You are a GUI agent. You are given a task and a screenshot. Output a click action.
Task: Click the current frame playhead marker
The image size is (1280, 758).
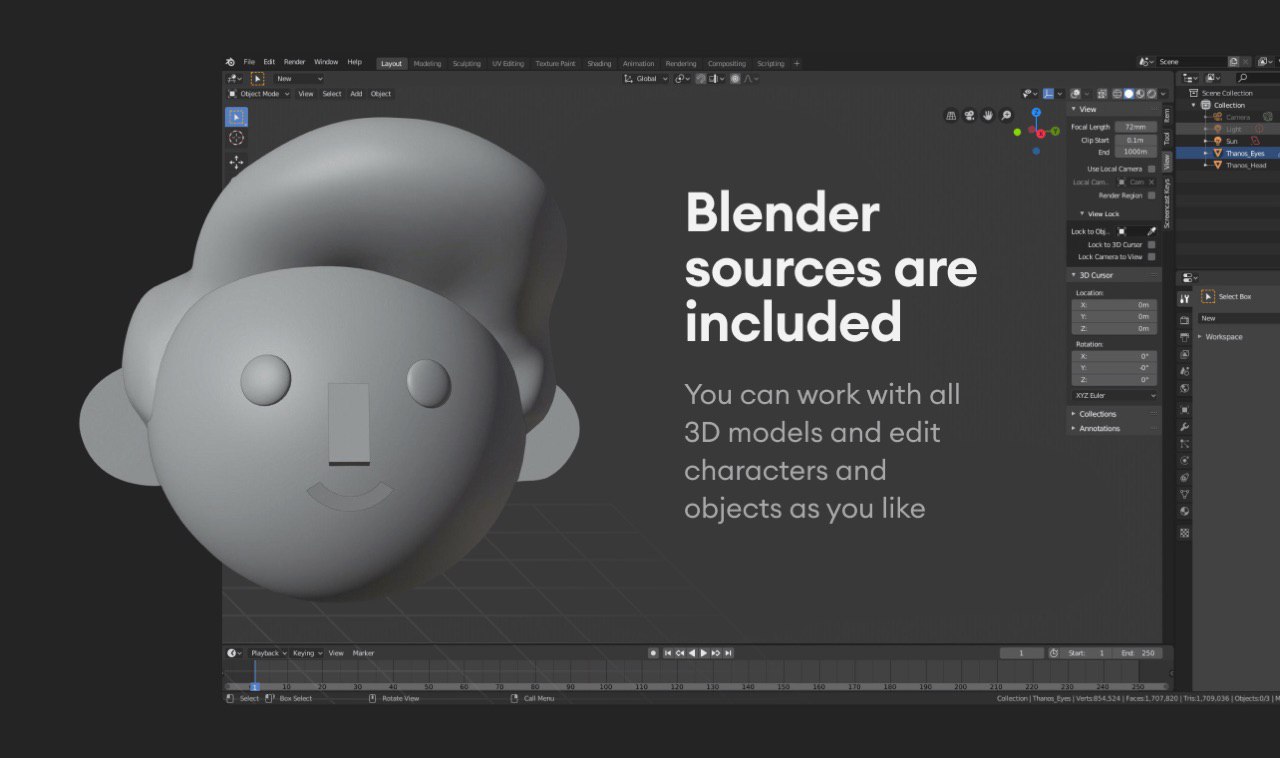254,687
